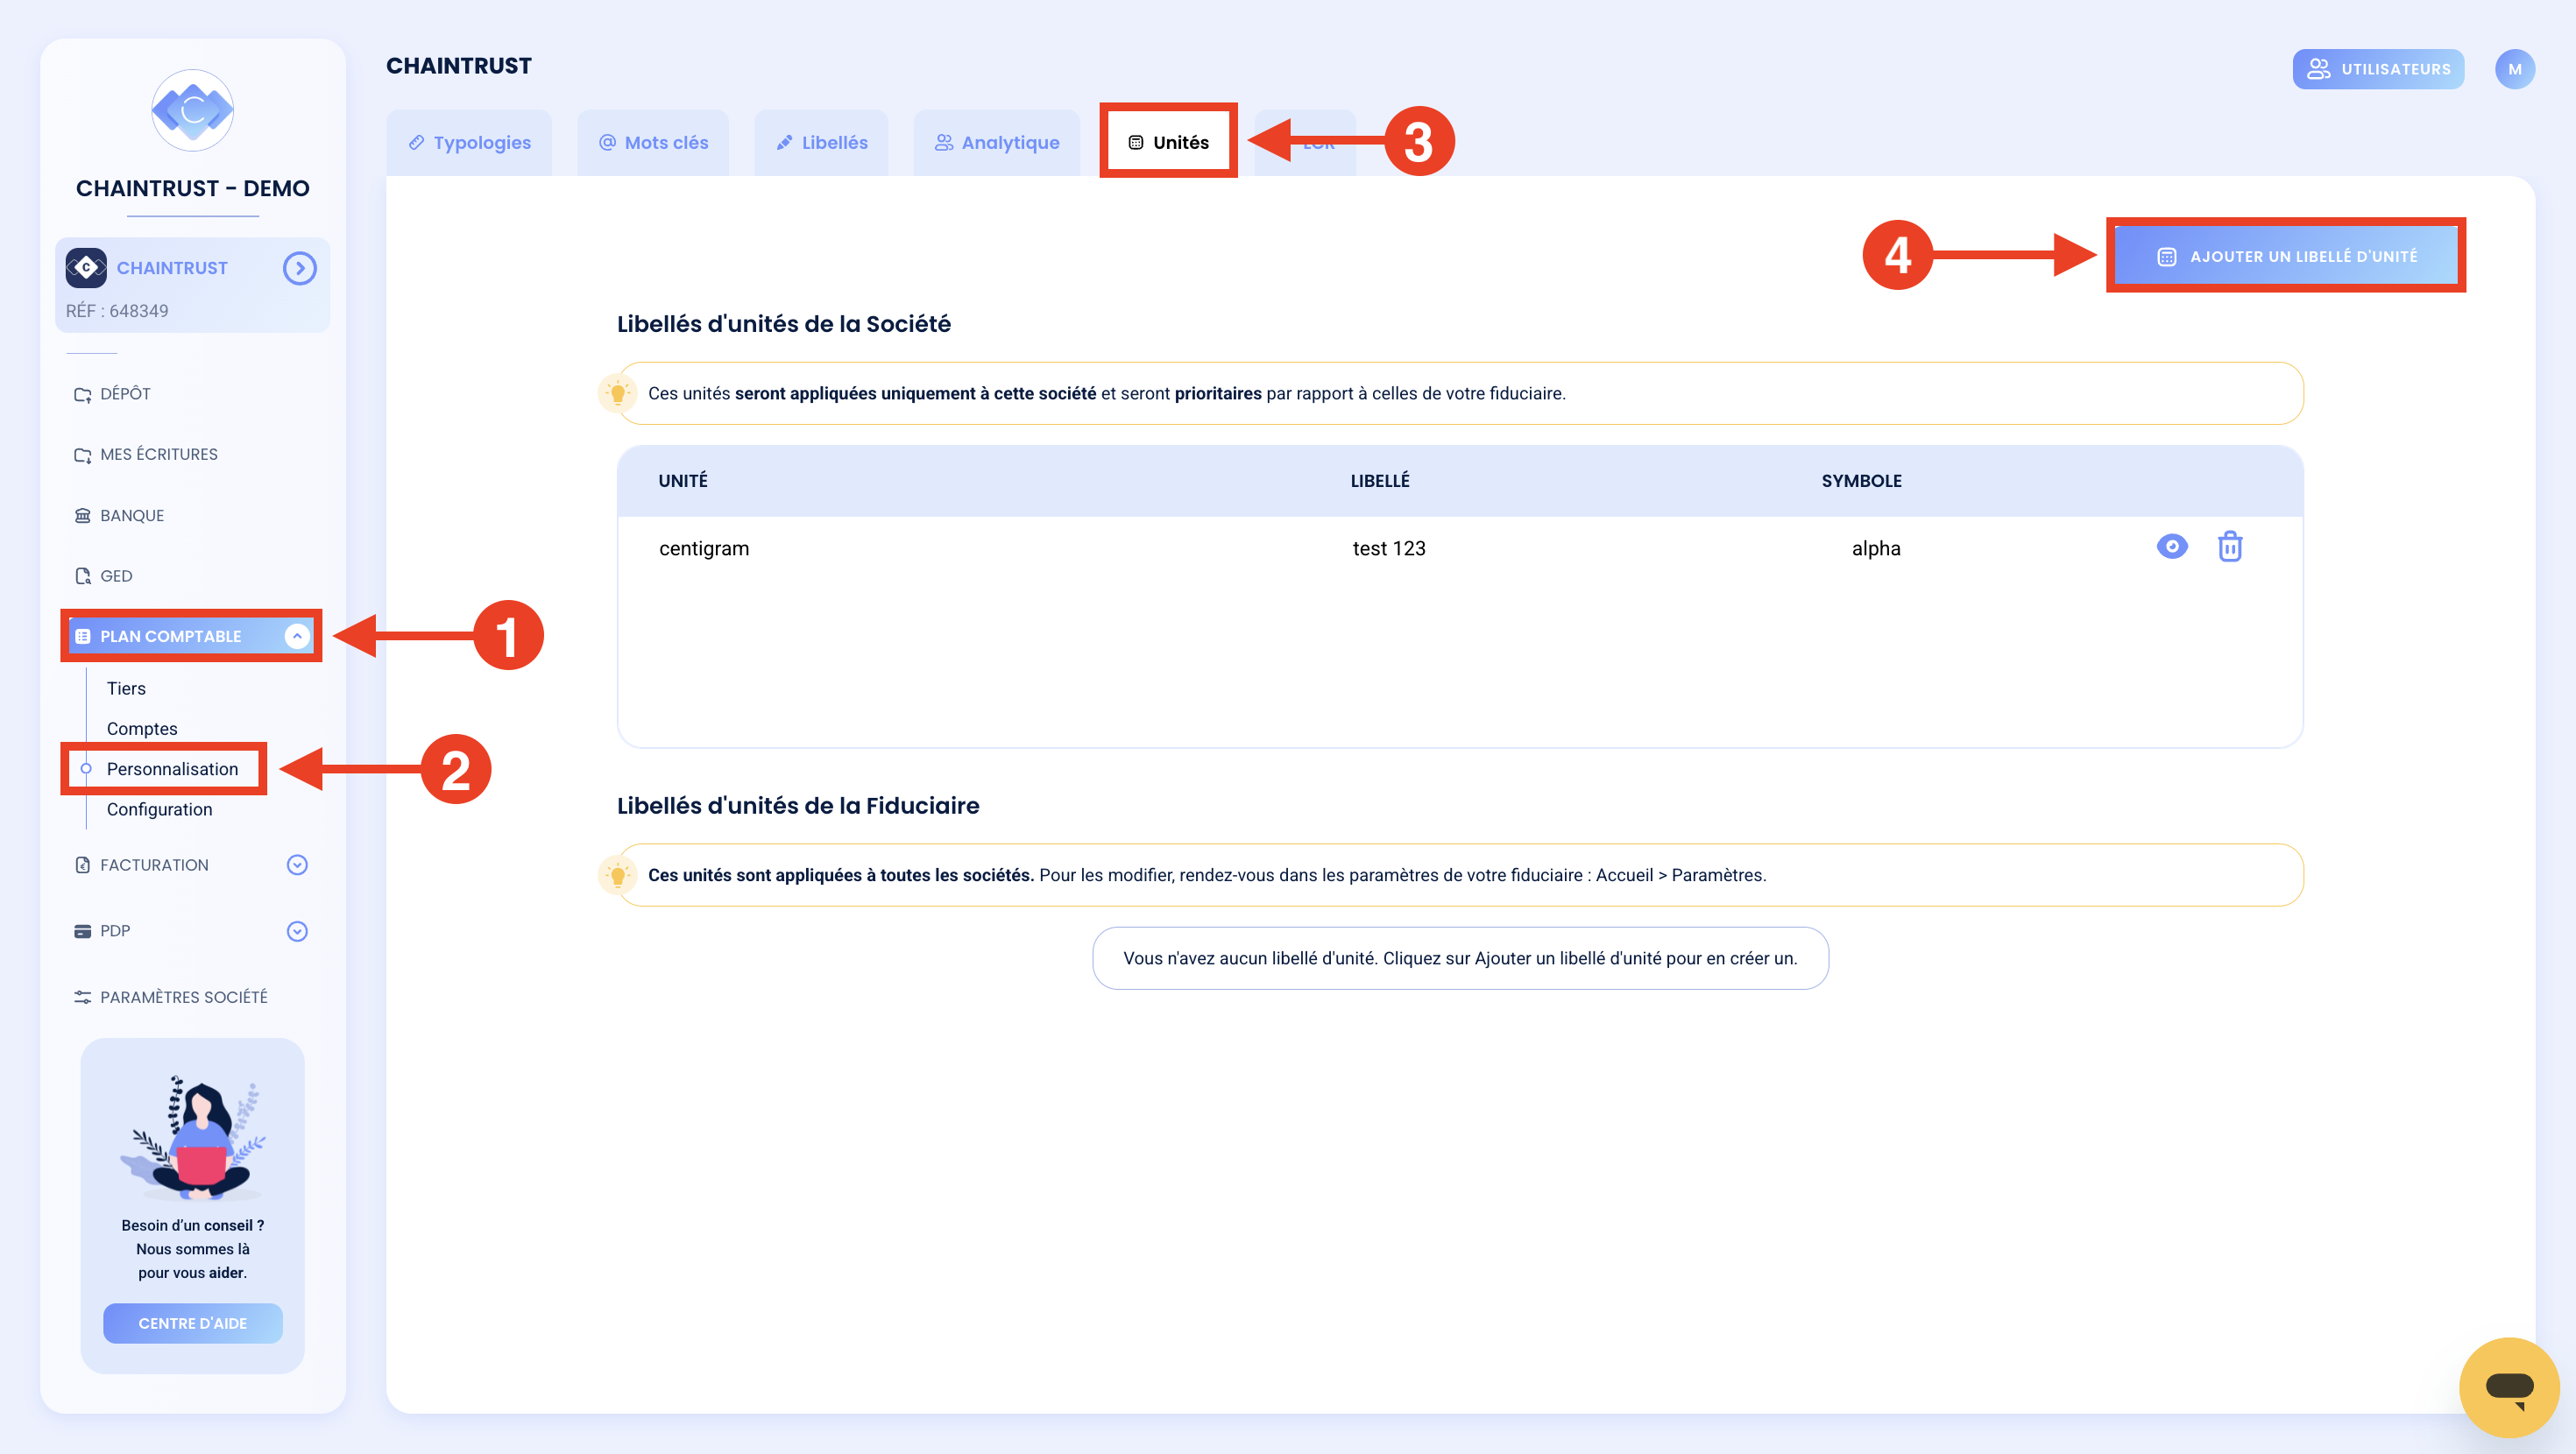Click the 'alpha' symbol cell
The width and height of the screenshot is (2576, 1454).
[x=1875, y=548]
